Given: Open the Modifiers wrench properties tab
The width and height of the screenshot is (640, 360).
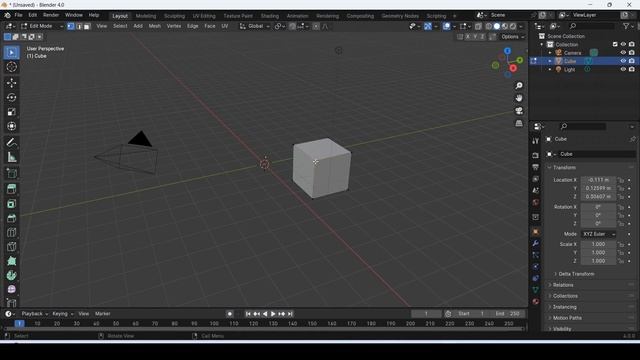Looking at the screenshot, I should pos(536,243).
